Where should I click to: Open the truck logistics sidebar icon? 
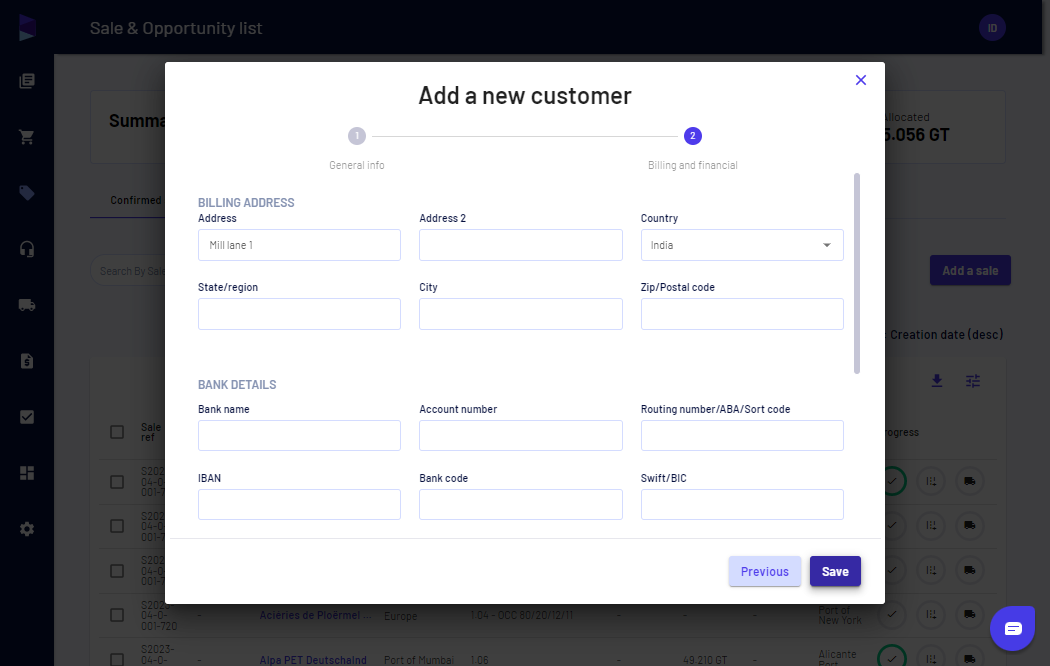pyautogui.click(x=27, y=305)
